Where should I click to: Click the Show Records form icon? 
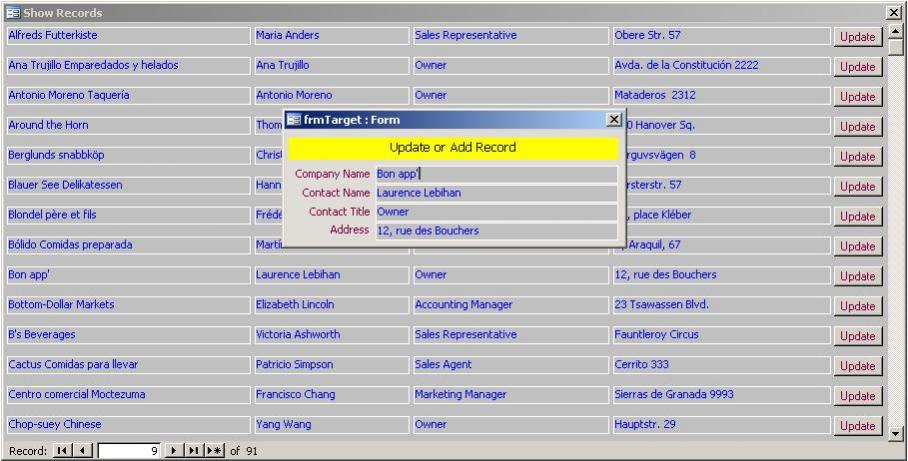[x=13, y=13]
